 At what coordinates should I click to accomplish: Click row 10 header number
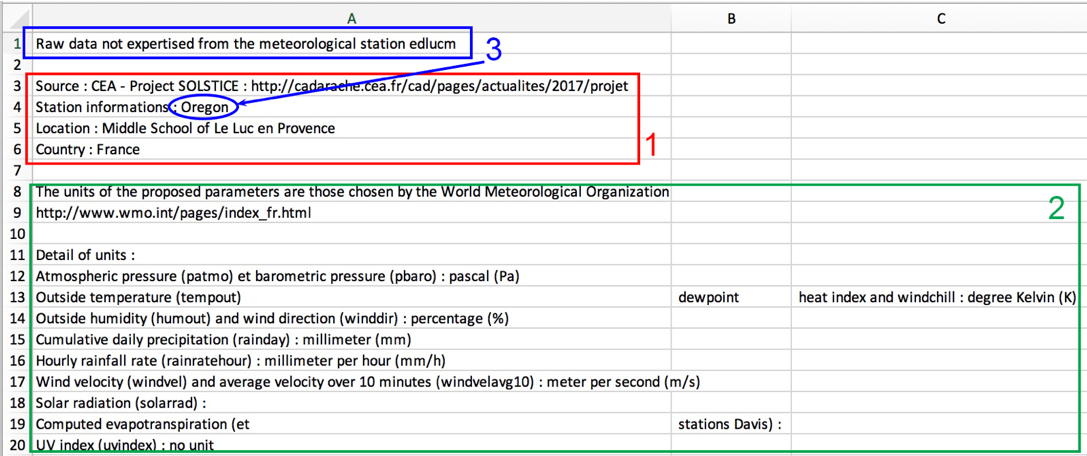(16, 234)
